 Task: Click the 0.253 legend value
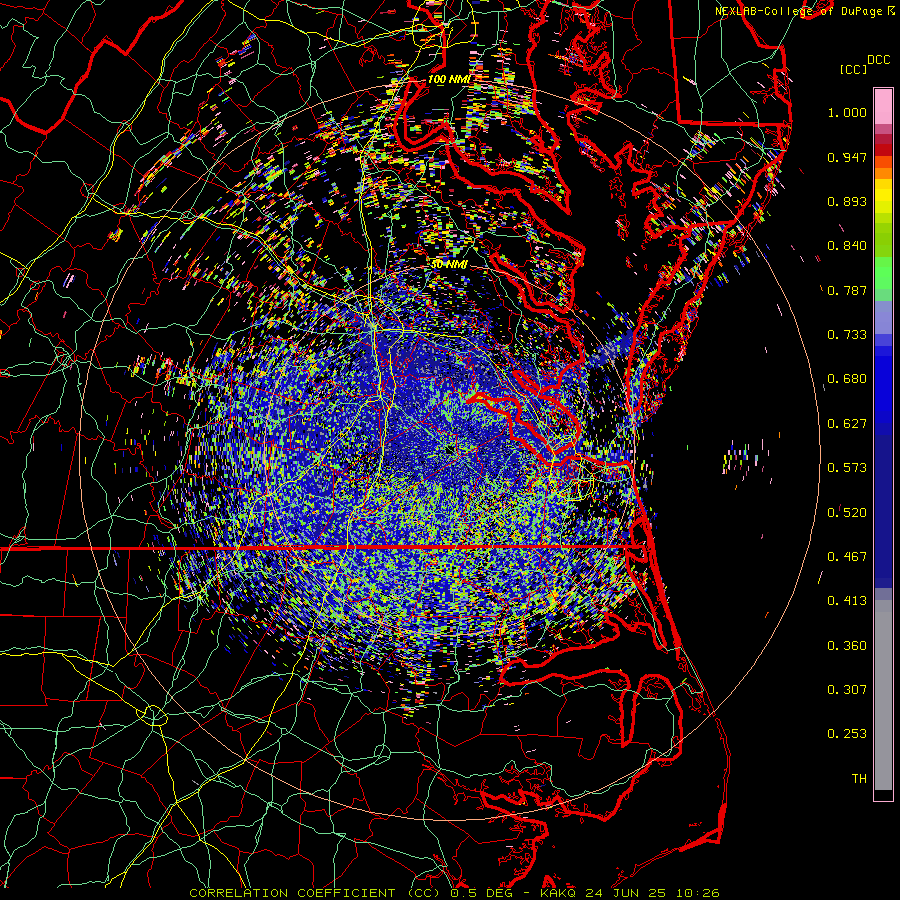tap(847, 734)
